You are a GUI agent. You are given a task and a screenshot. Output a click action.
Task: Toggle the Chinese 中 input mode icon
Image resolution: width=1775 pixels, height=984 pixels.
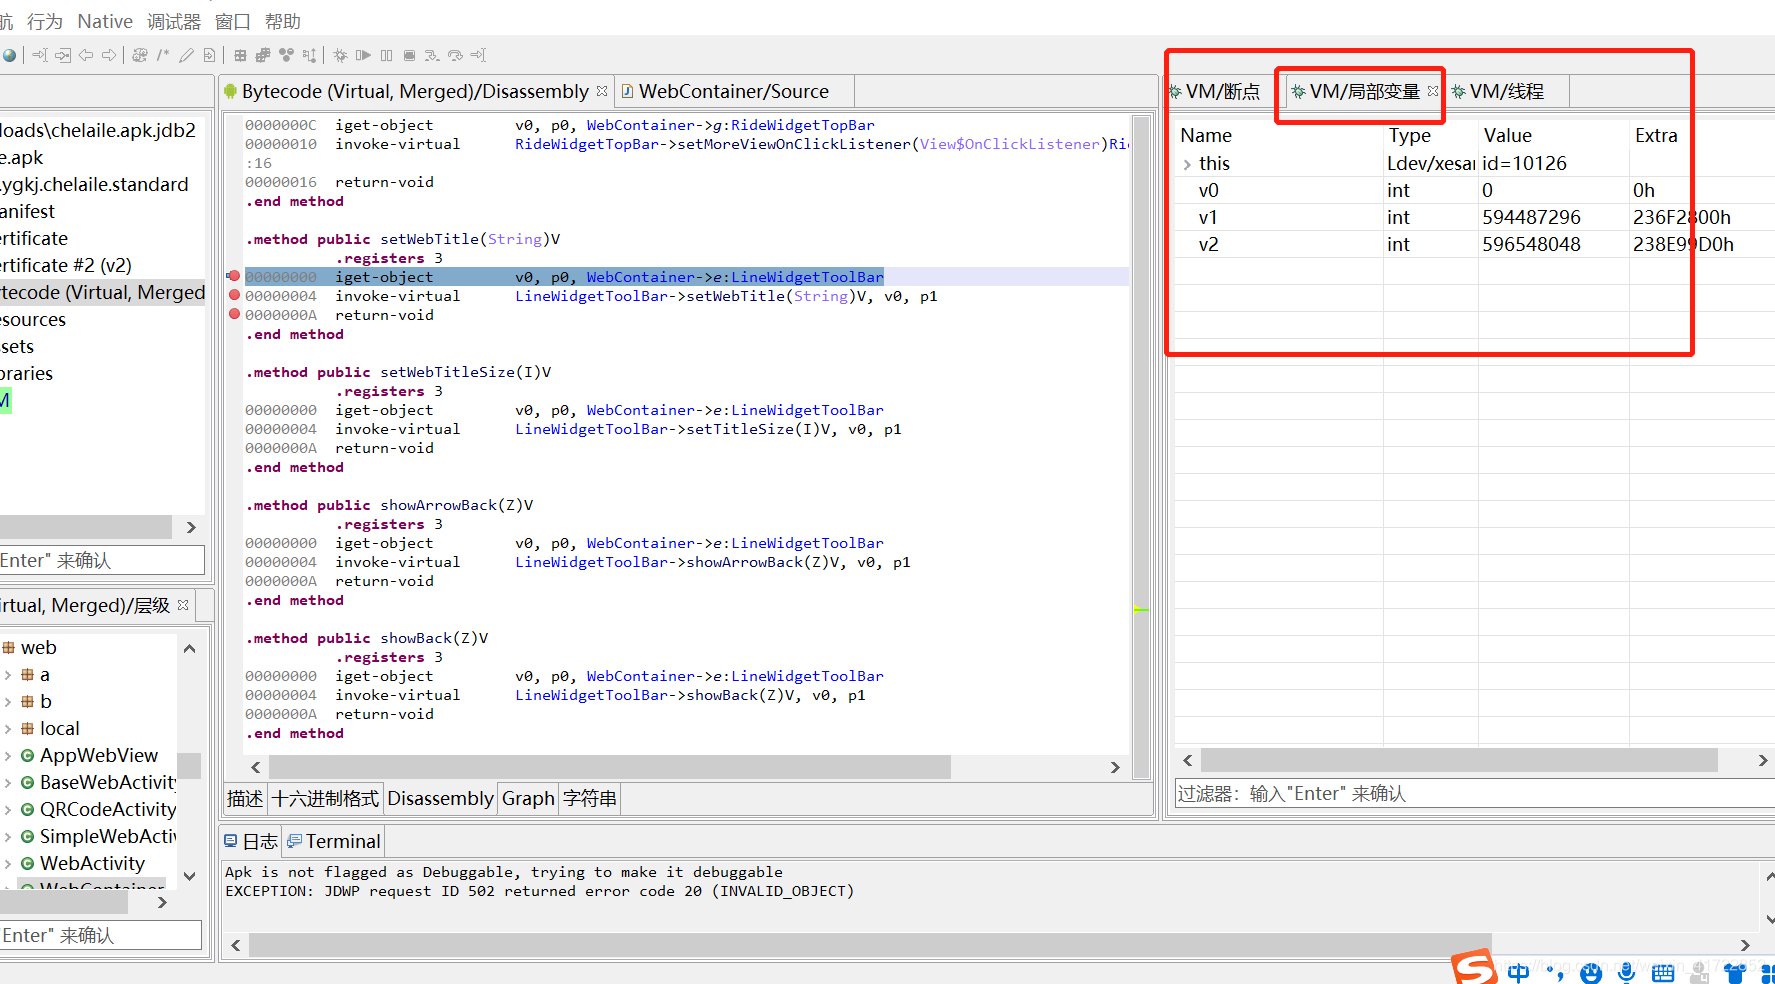1518,973
